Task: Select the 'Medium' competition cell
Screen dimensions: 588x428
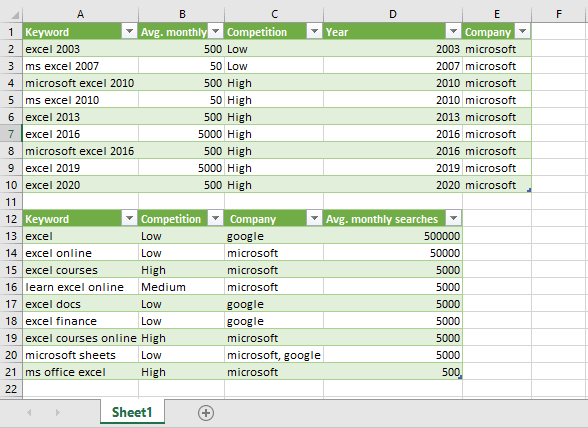Action: coord(182,287)
